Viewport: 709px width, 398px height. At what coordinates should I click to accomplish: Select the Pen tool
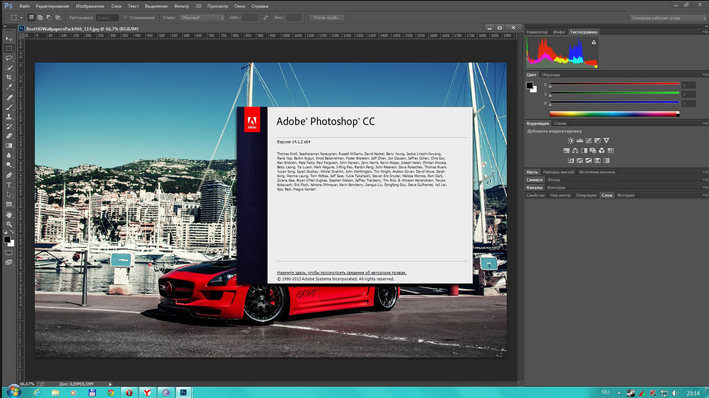pyautogui.click(x=9, y=175)
